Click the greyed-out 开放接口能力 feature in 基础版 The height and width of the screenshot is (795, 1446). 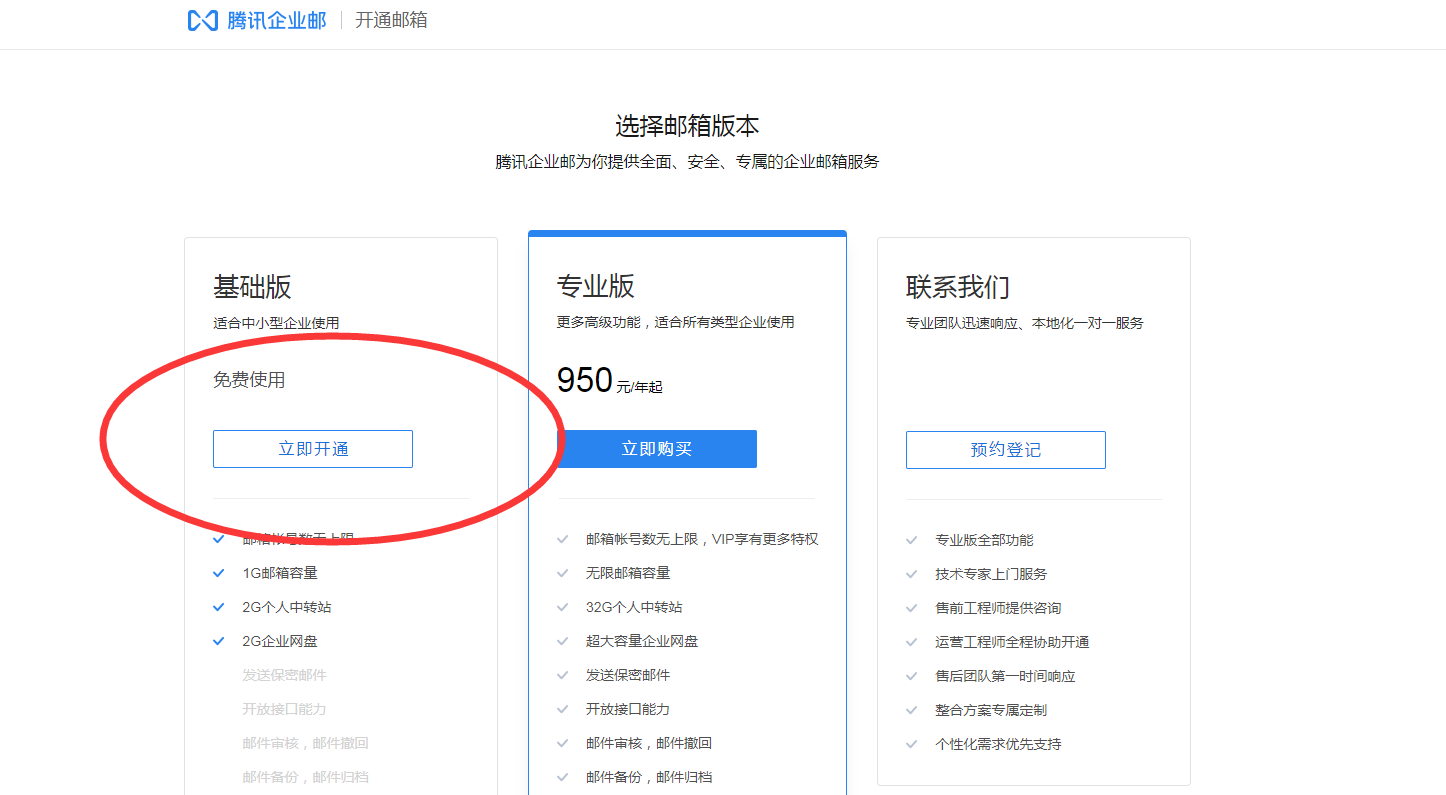coord(284,709)
